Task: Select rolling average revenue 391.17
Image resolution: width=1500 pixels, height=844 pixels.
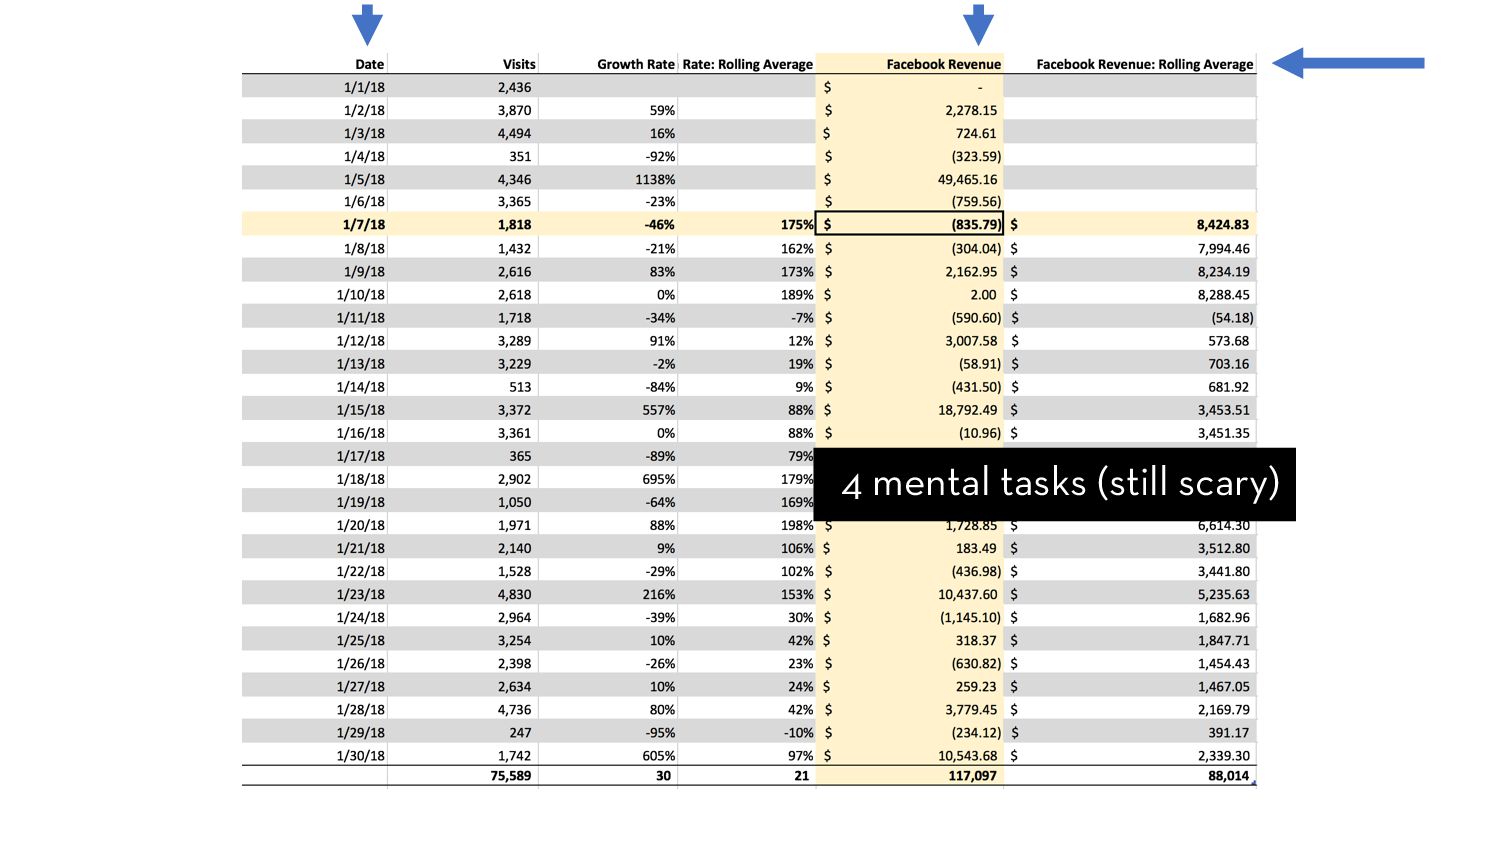Action: (x=1229, y=732)
